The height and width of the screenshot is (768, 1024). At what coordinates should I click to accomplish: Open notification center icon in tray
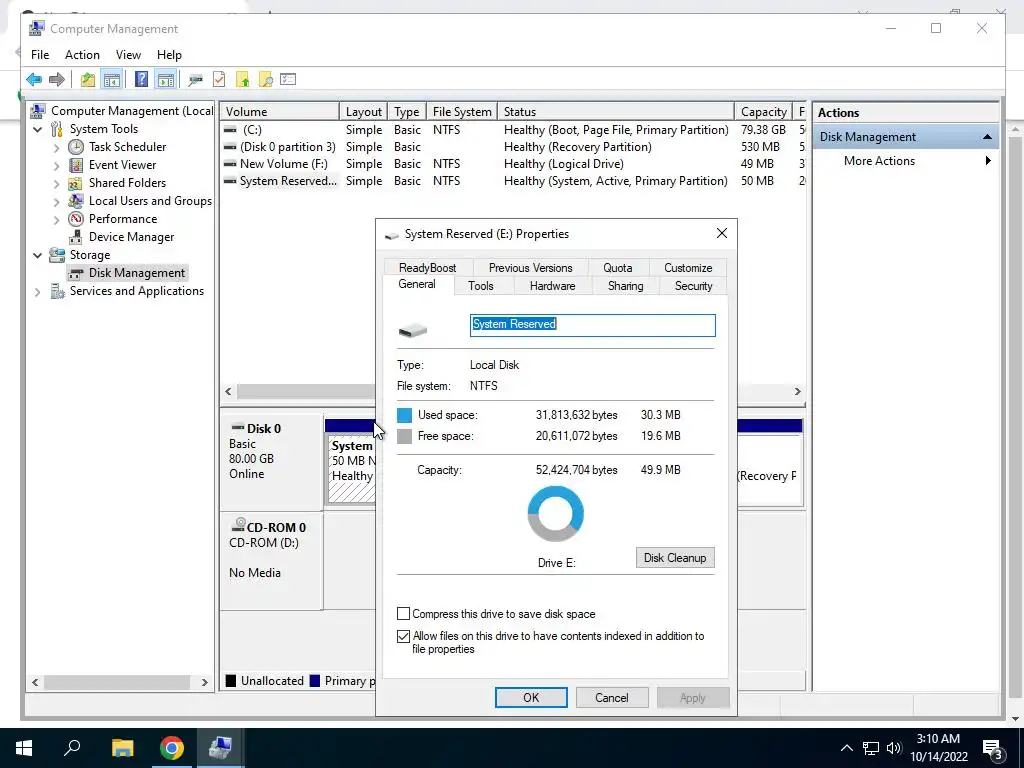click(x=992, y=748)
